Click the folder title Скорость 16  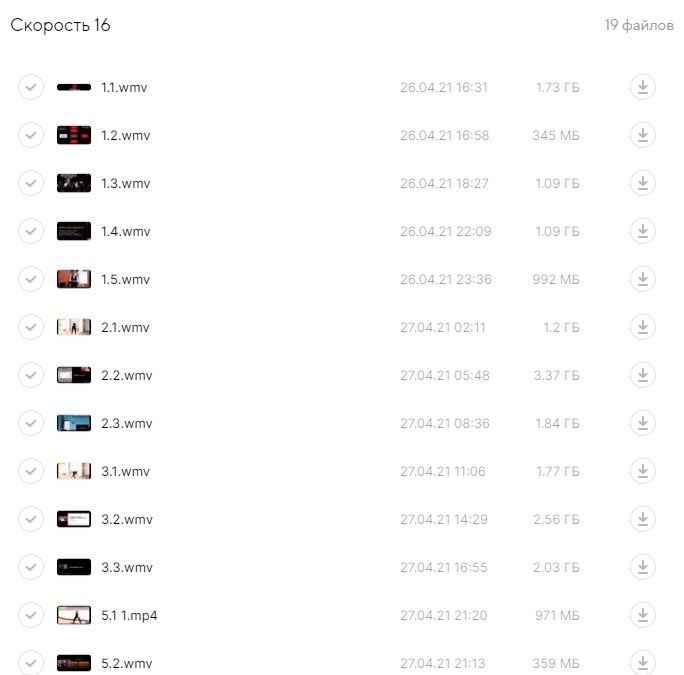[60, 26]
